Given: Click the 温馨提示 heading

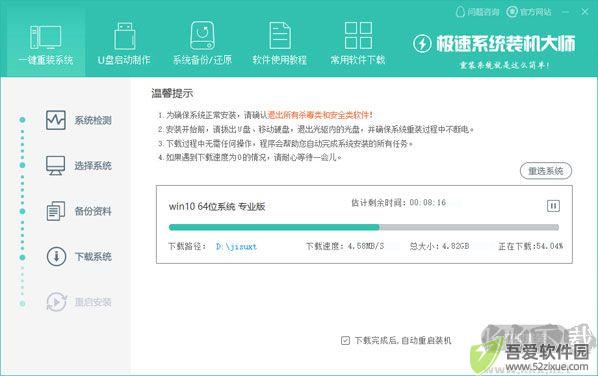Looking at the screenshot, I should 172,93.
